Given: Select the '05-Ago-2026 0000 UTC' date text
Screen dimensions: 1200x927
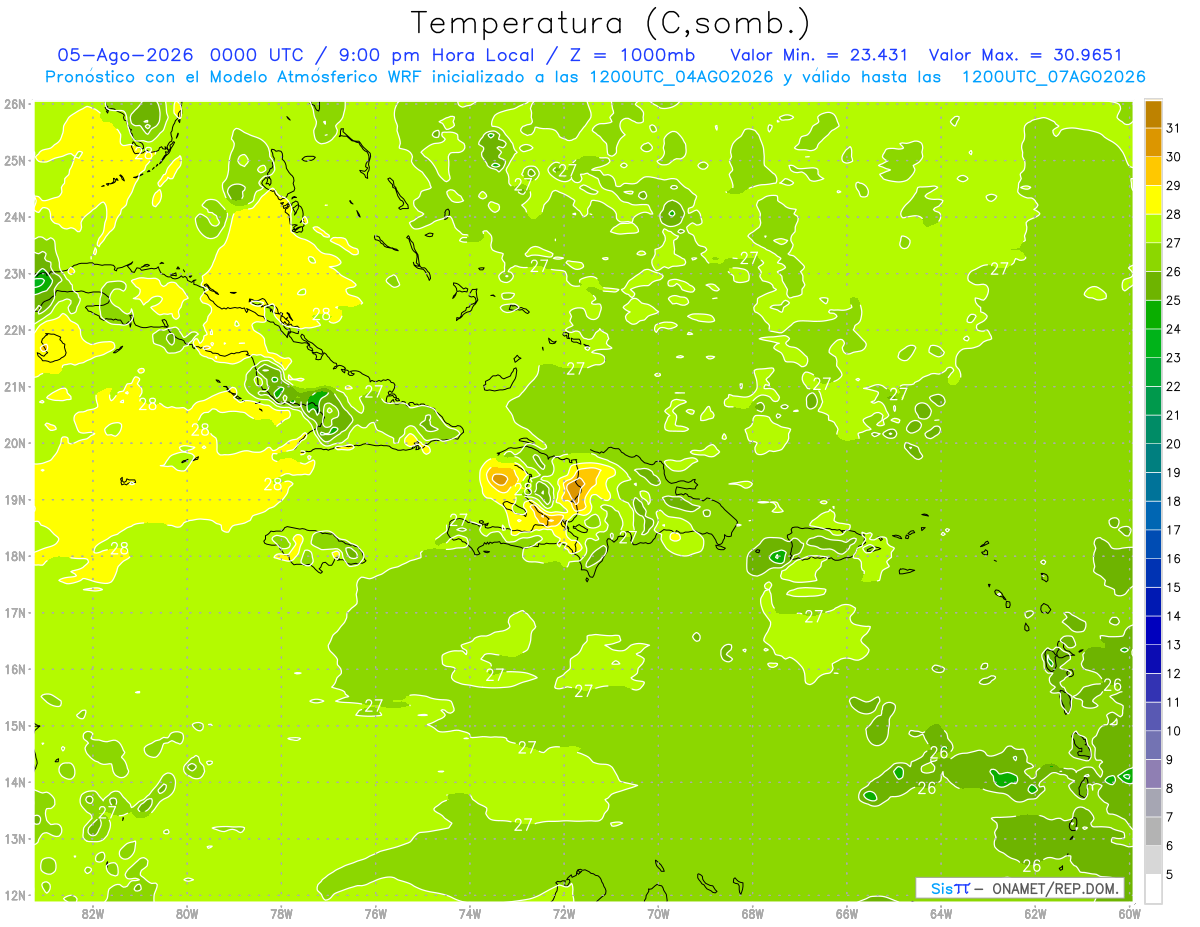Looking at the screenshot, I should tap(180, 55).
